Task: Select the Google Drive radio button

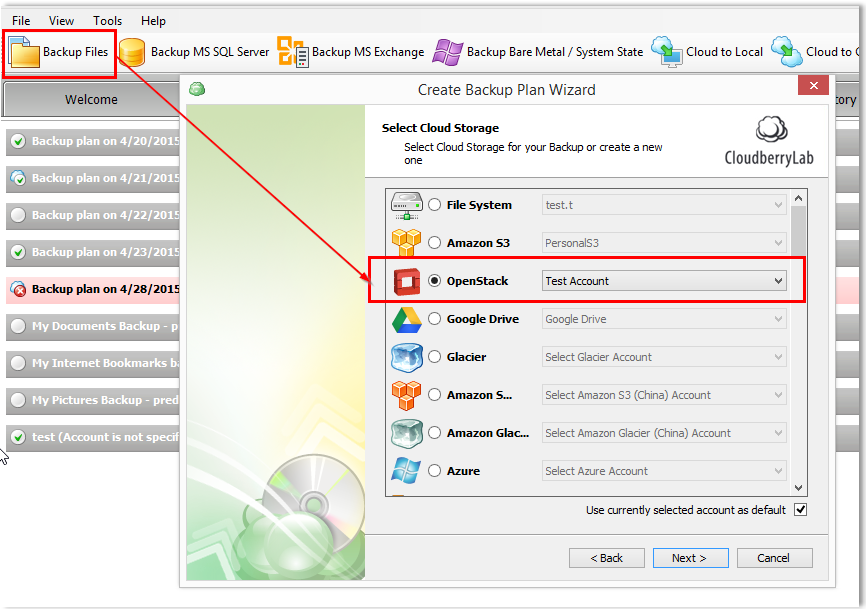Action: point(435,319)
